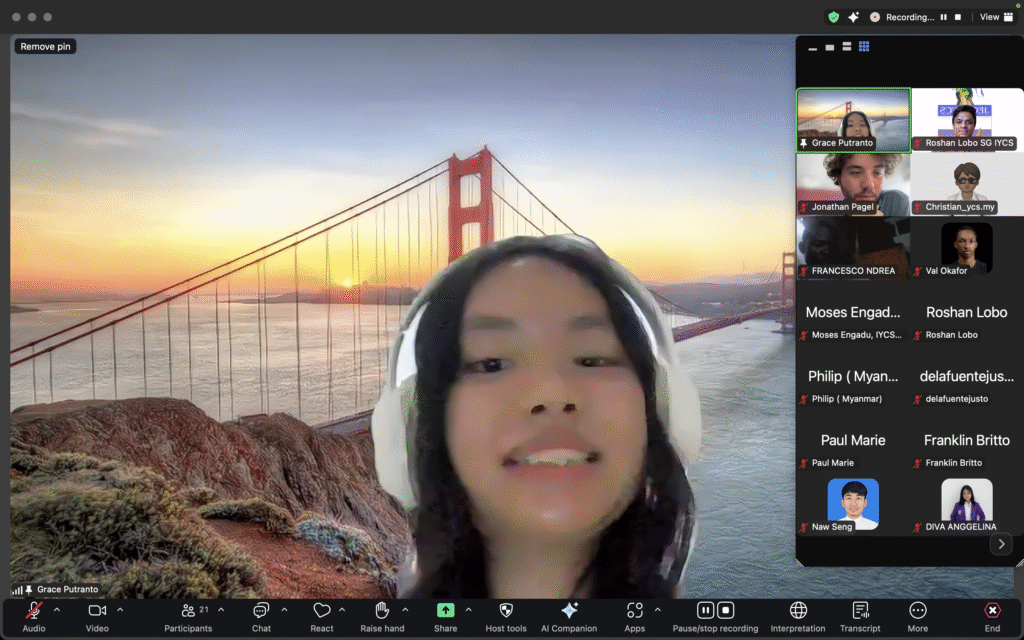The height and width of the screenshot is (640, 1024).
Task: Select Grace Putranto's video thumbnail
Action: pyautogui.click(x=854, y=120)
